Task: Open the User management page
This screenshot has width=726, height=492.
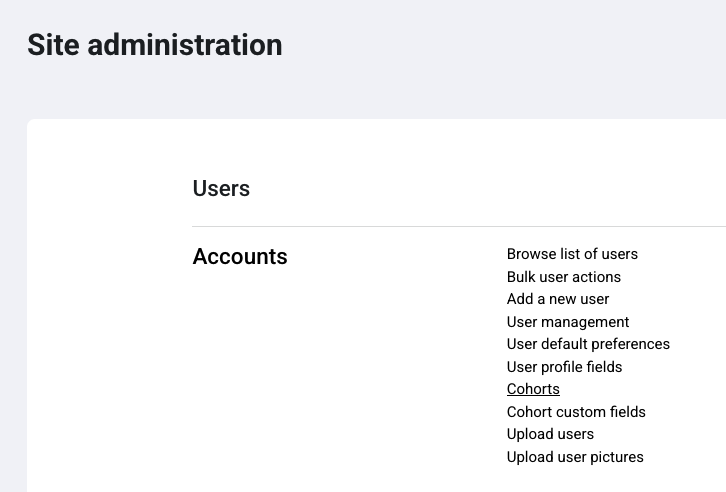Action: tap(567, 322)
